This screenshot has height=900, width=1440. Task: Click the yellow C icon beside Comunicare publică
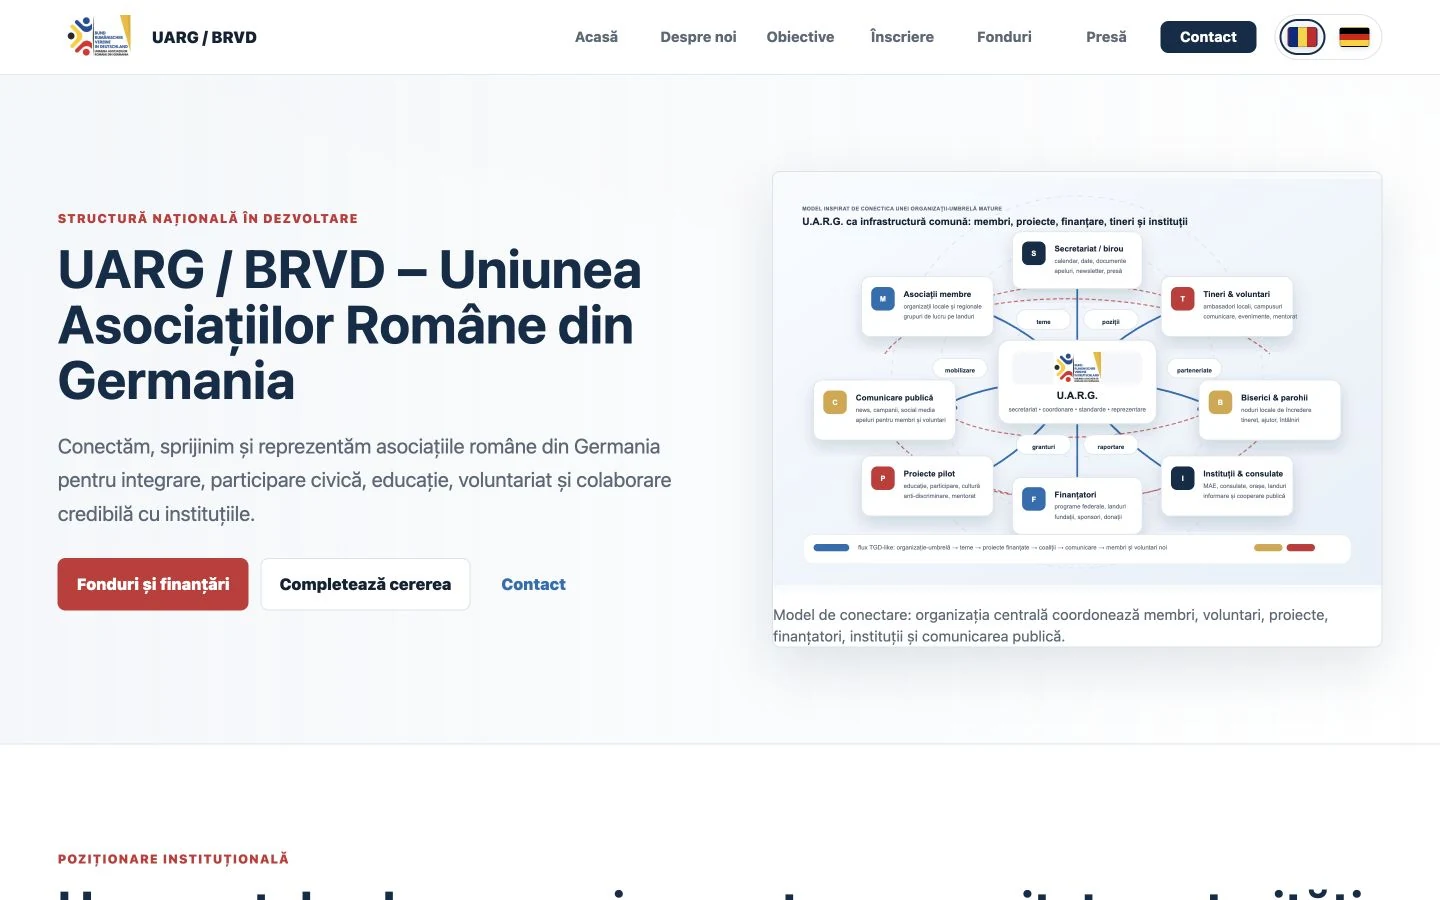(835, 402)
